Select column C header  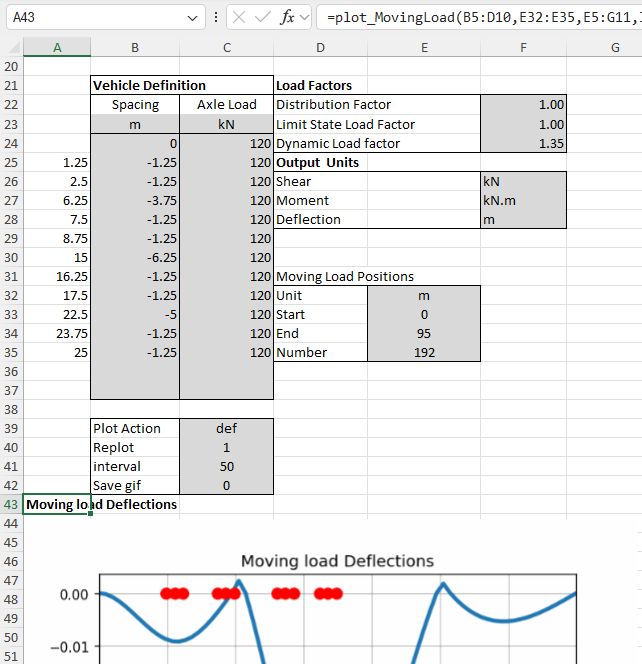[226, 47]
